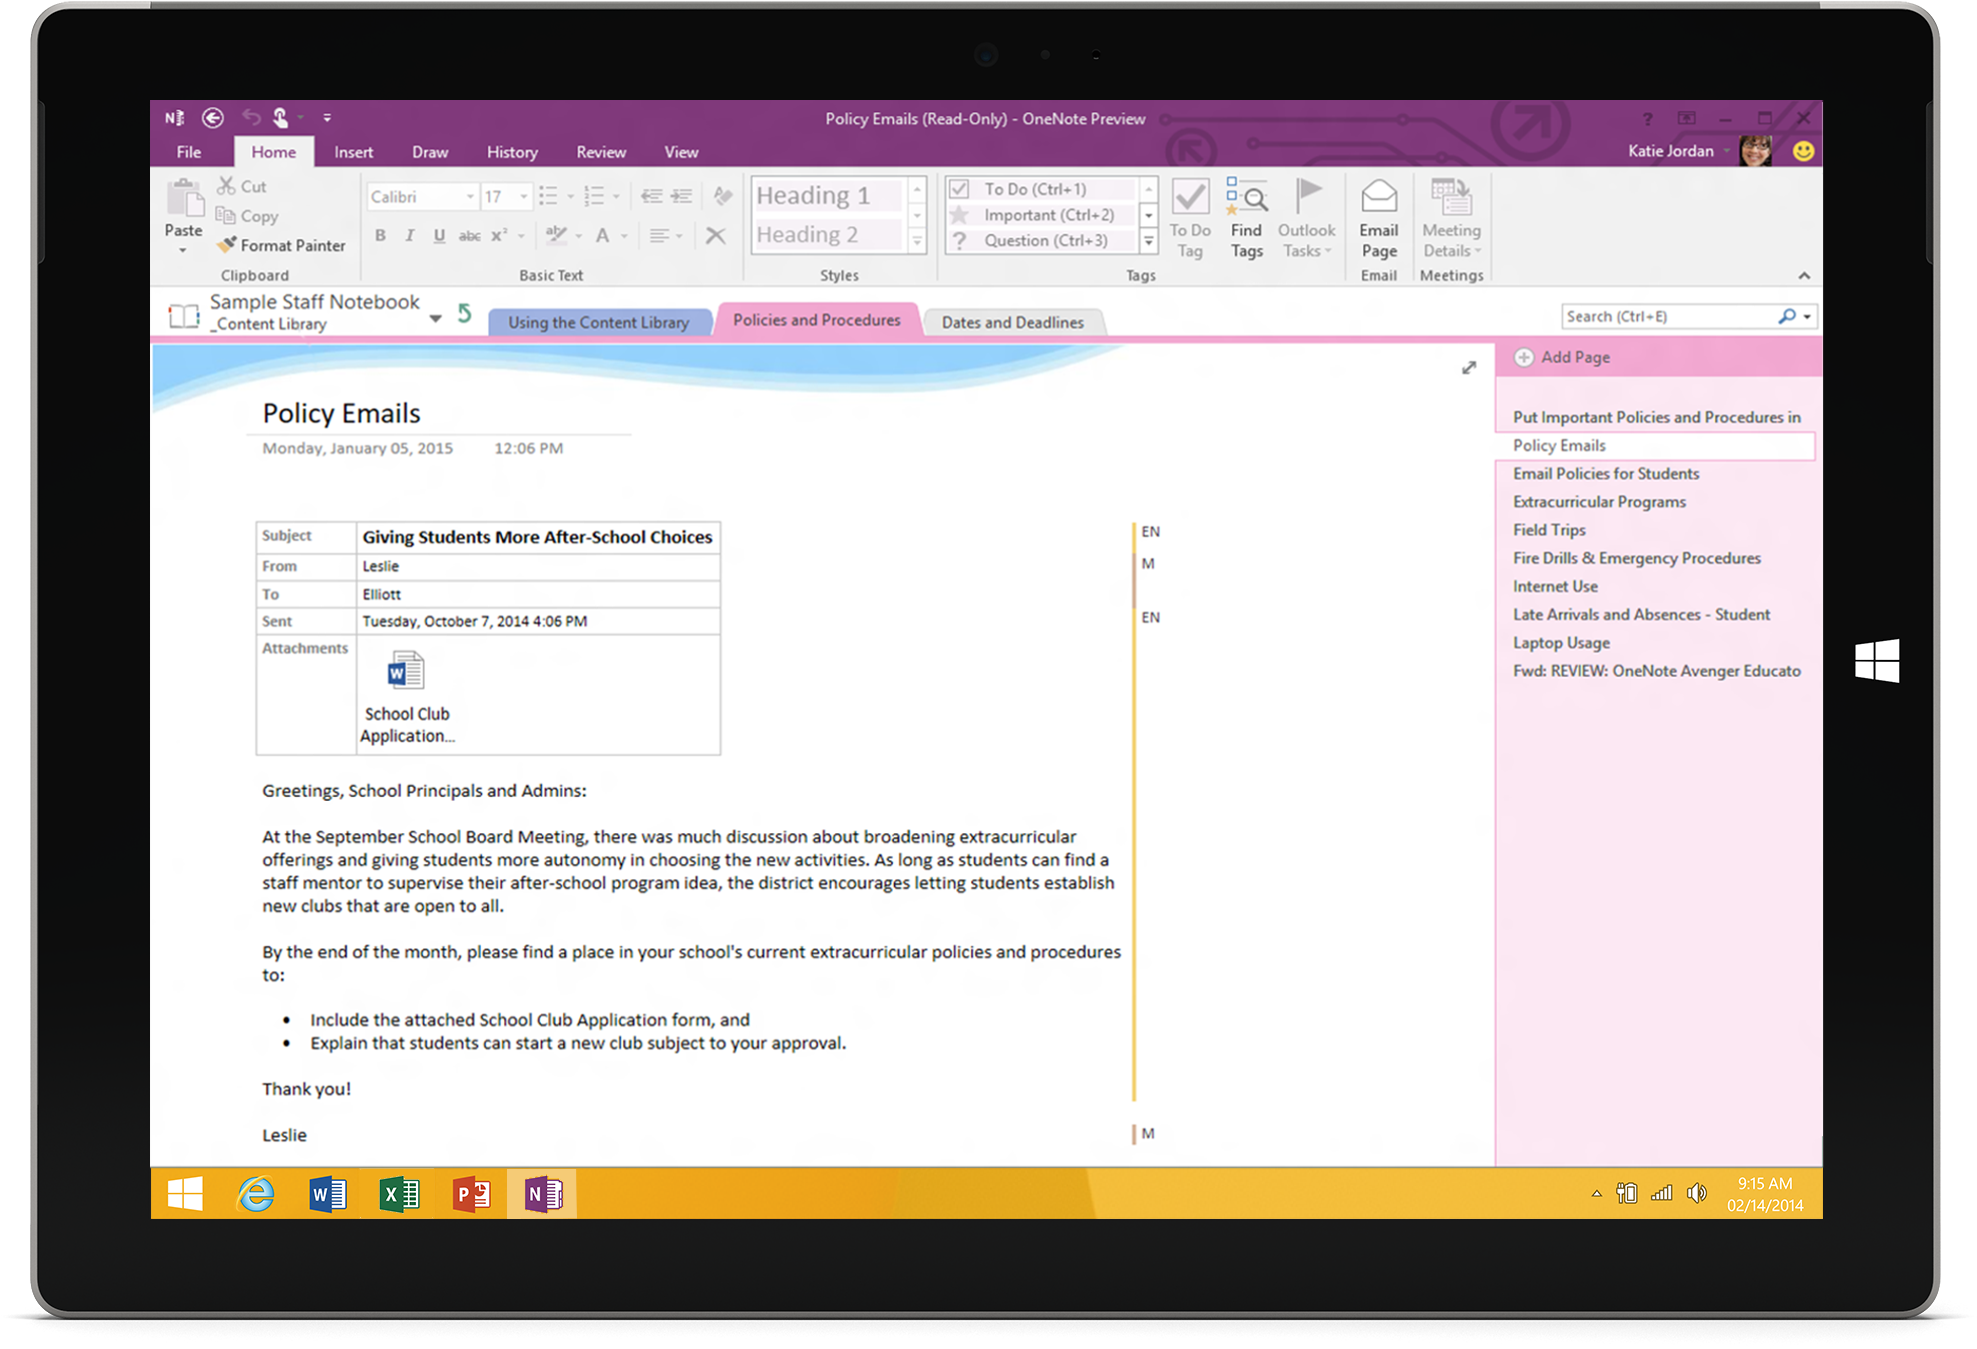
Task: Open the Laptop Usage page
Action: (x=1561, y=643)
